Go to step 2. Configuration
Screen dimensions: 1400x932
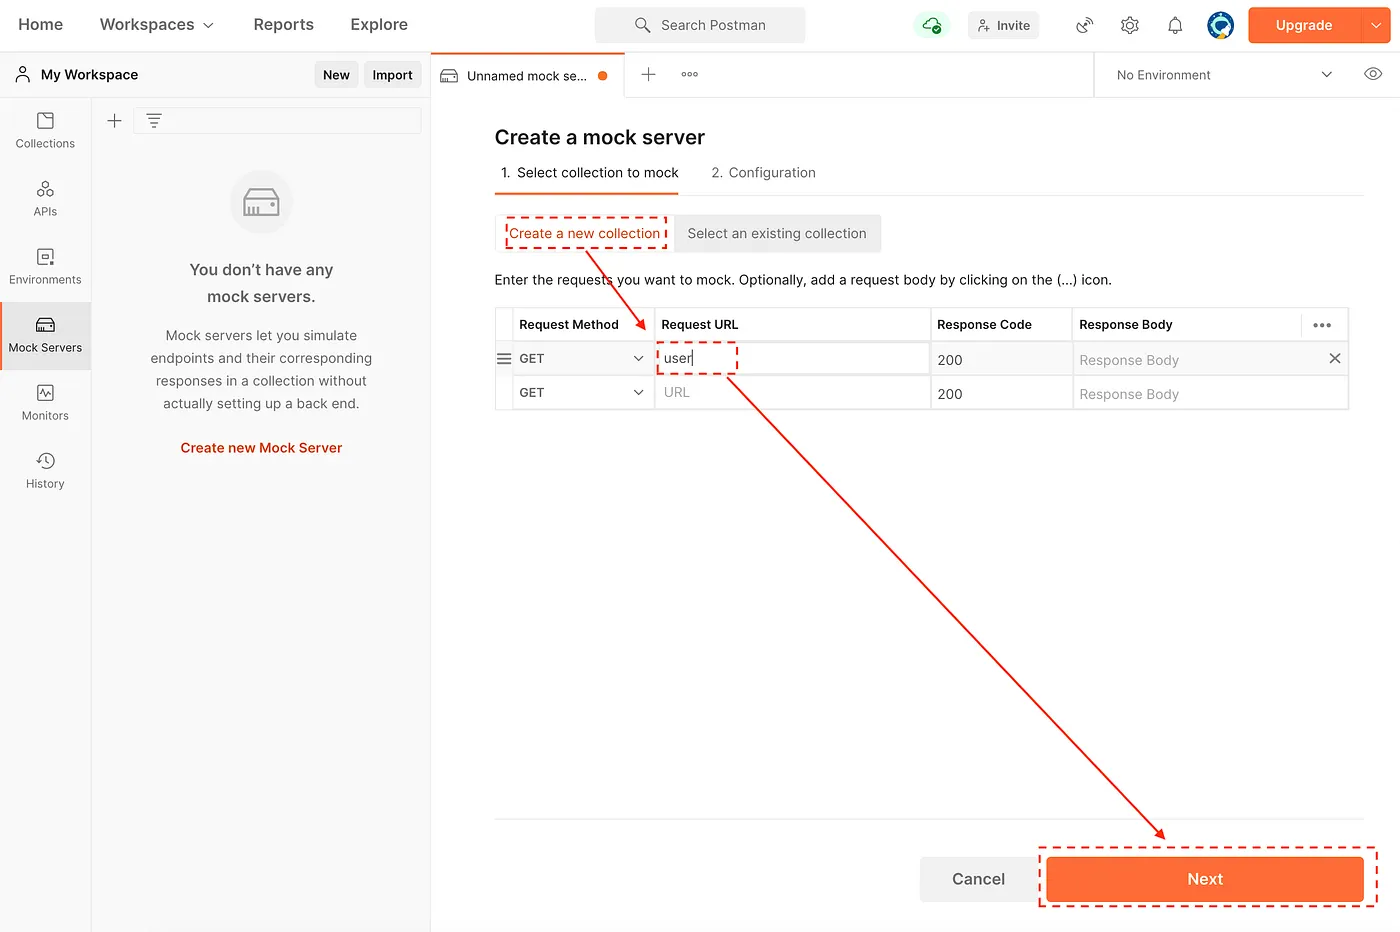point(763,173)
